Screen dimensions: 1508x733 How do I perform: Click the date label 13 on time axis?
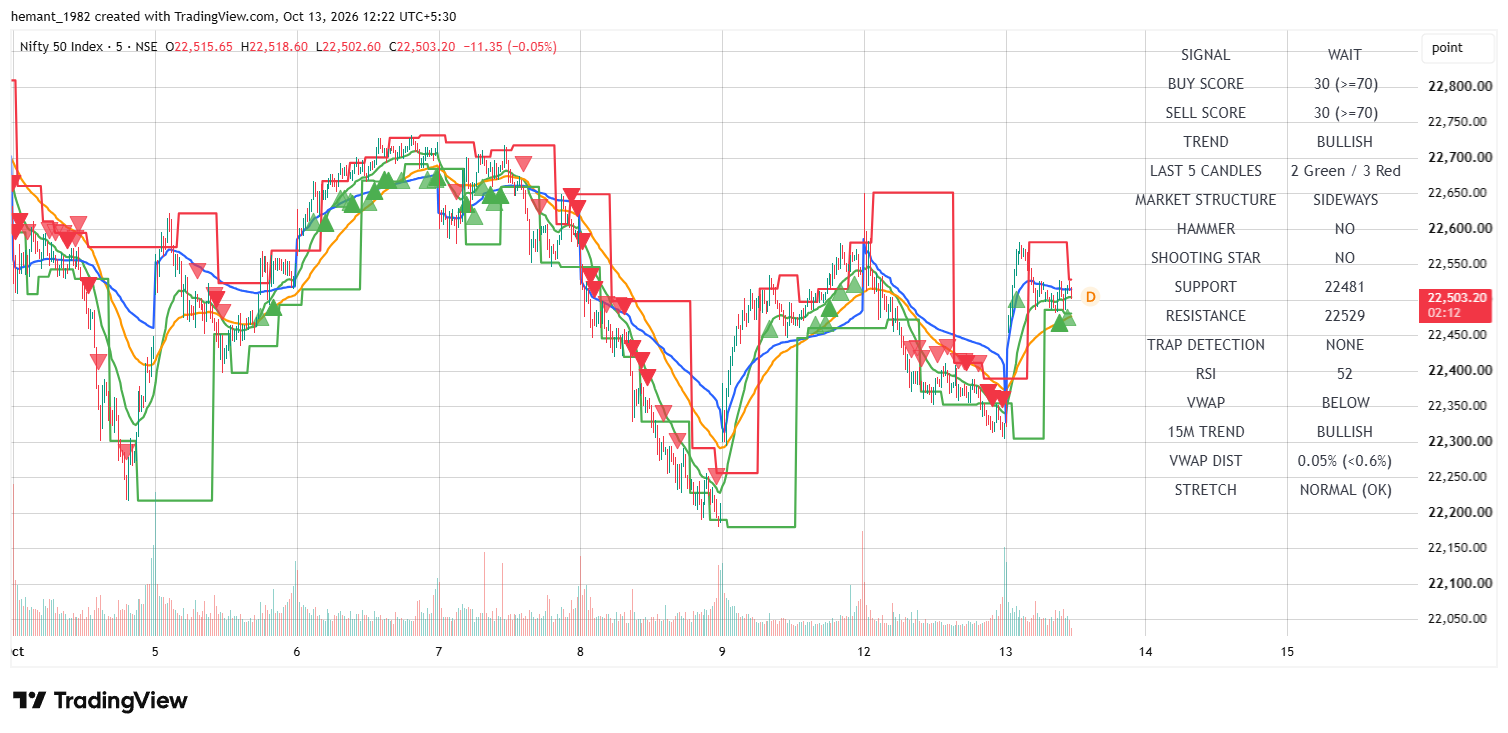click(x=1005, y=651)
